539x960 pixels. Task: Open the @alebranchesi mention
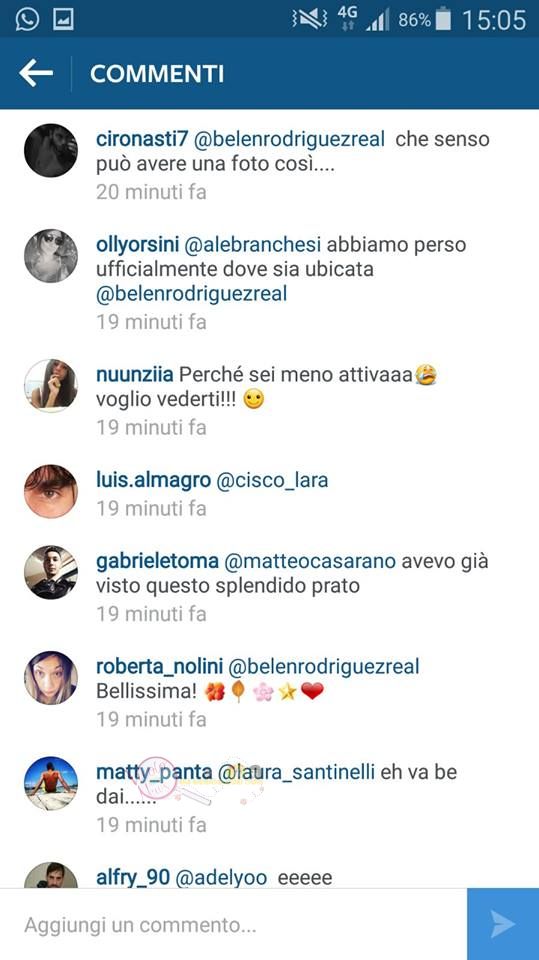pyautogui.click(x=252, y=244)
